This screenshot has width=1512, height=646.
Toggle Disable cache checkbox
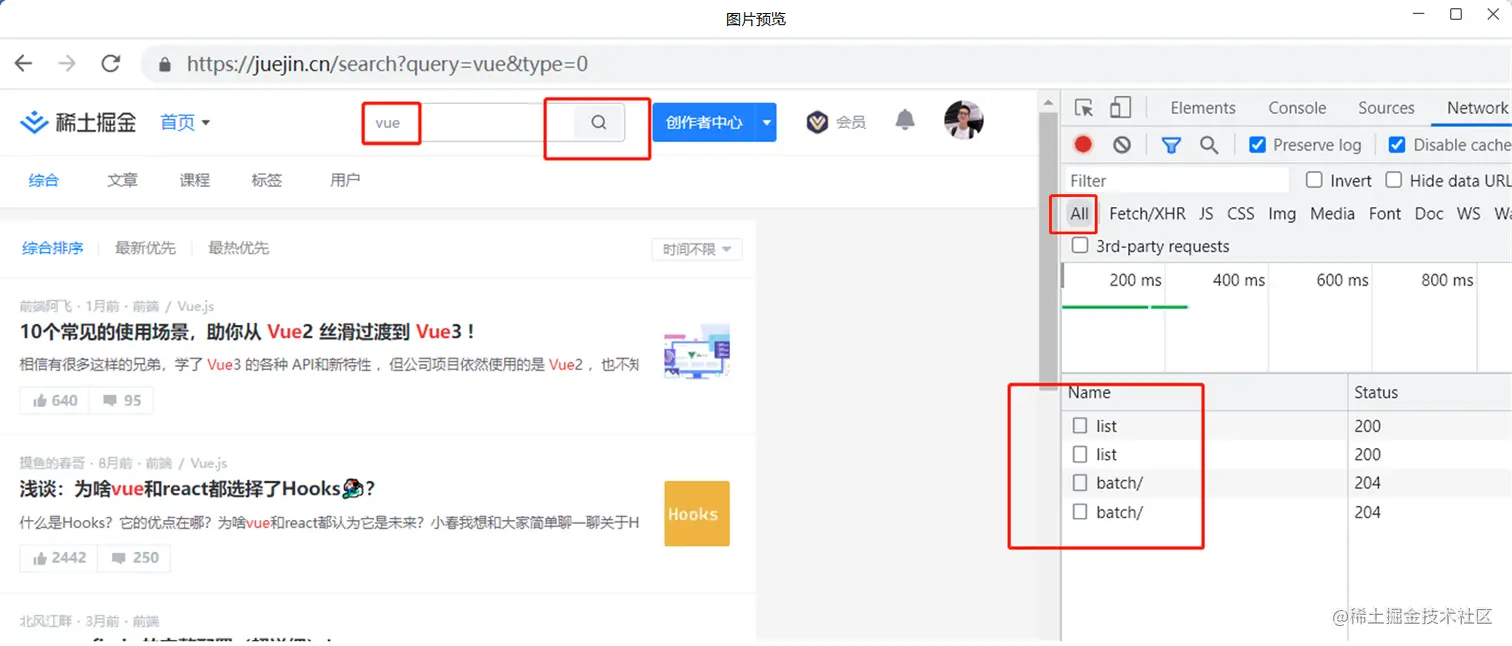tap(1397, 145)
